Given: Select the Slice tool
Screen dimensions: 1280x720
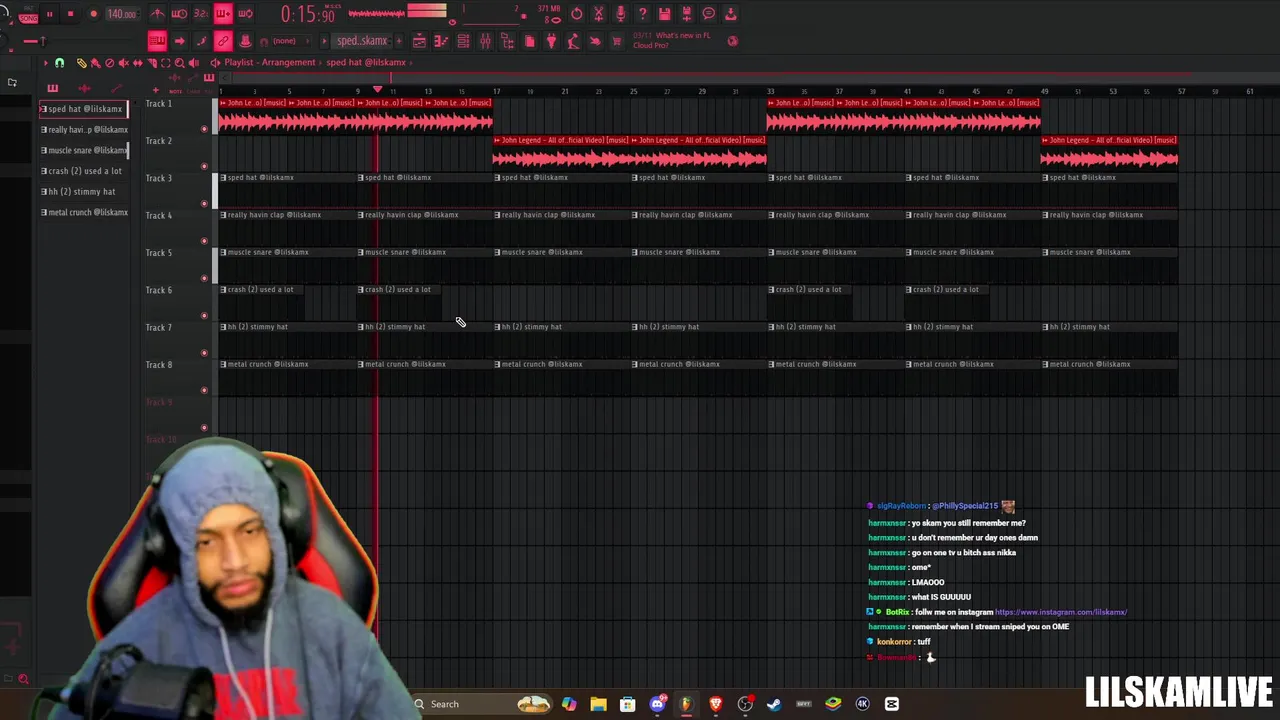Looking at the screenshot, I should (152, 63).
